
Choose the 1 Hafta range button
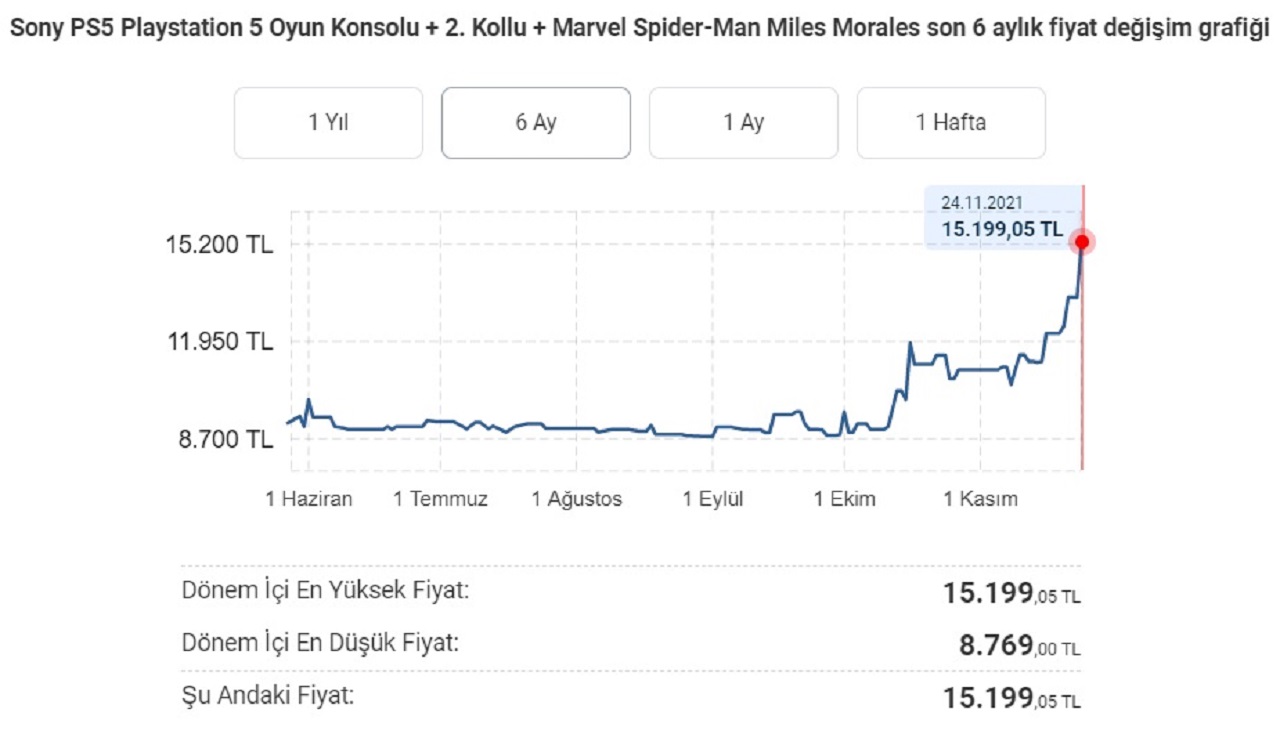pyautogui.click(x=950, y=123)
